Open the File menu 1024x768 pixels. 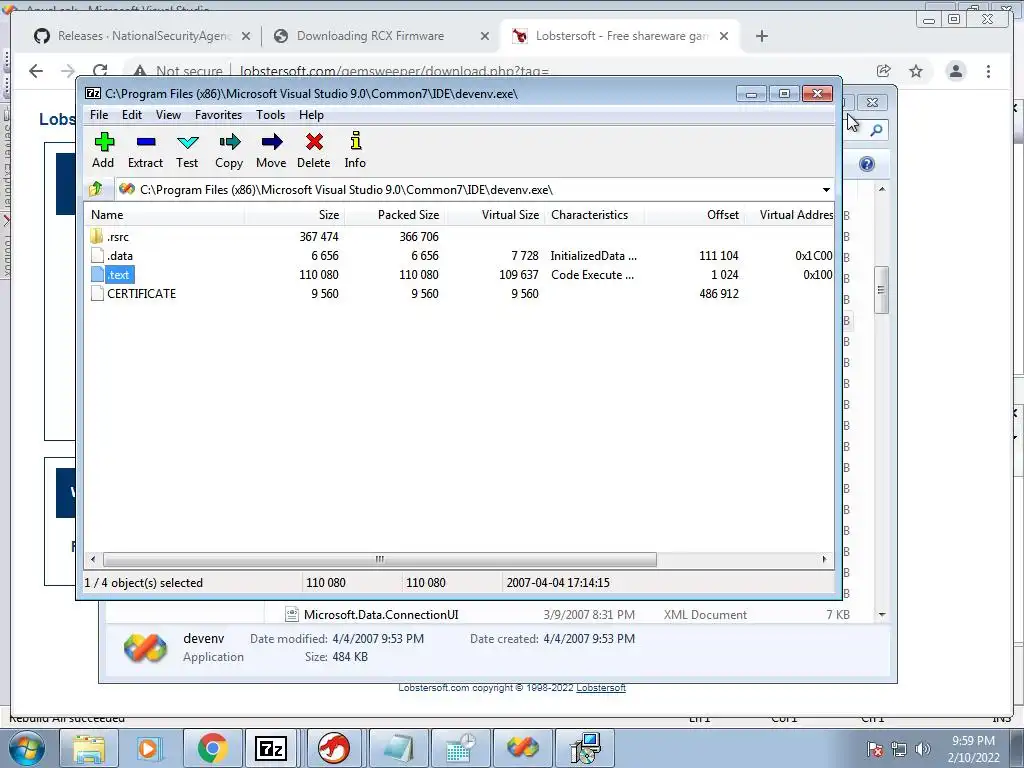(x=99, y=115)
